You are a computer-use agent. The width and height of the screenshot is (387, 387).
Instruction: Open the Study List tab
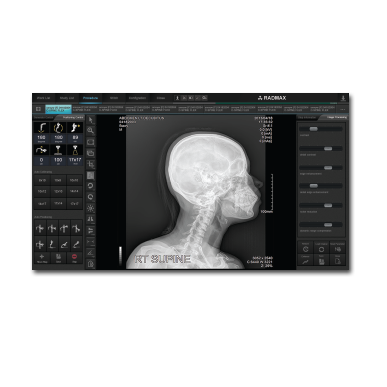click(67, 98)
